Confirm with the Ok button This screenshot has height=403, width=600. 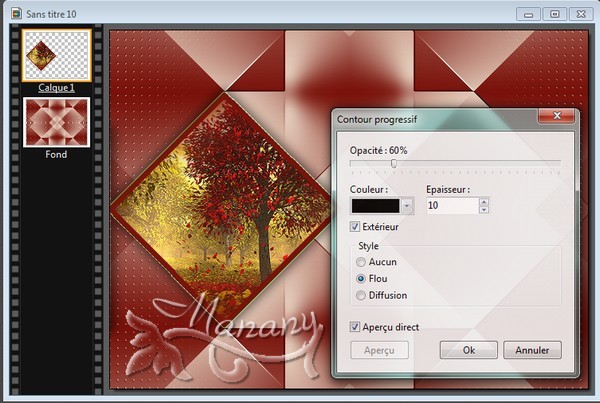click(469, 350)
